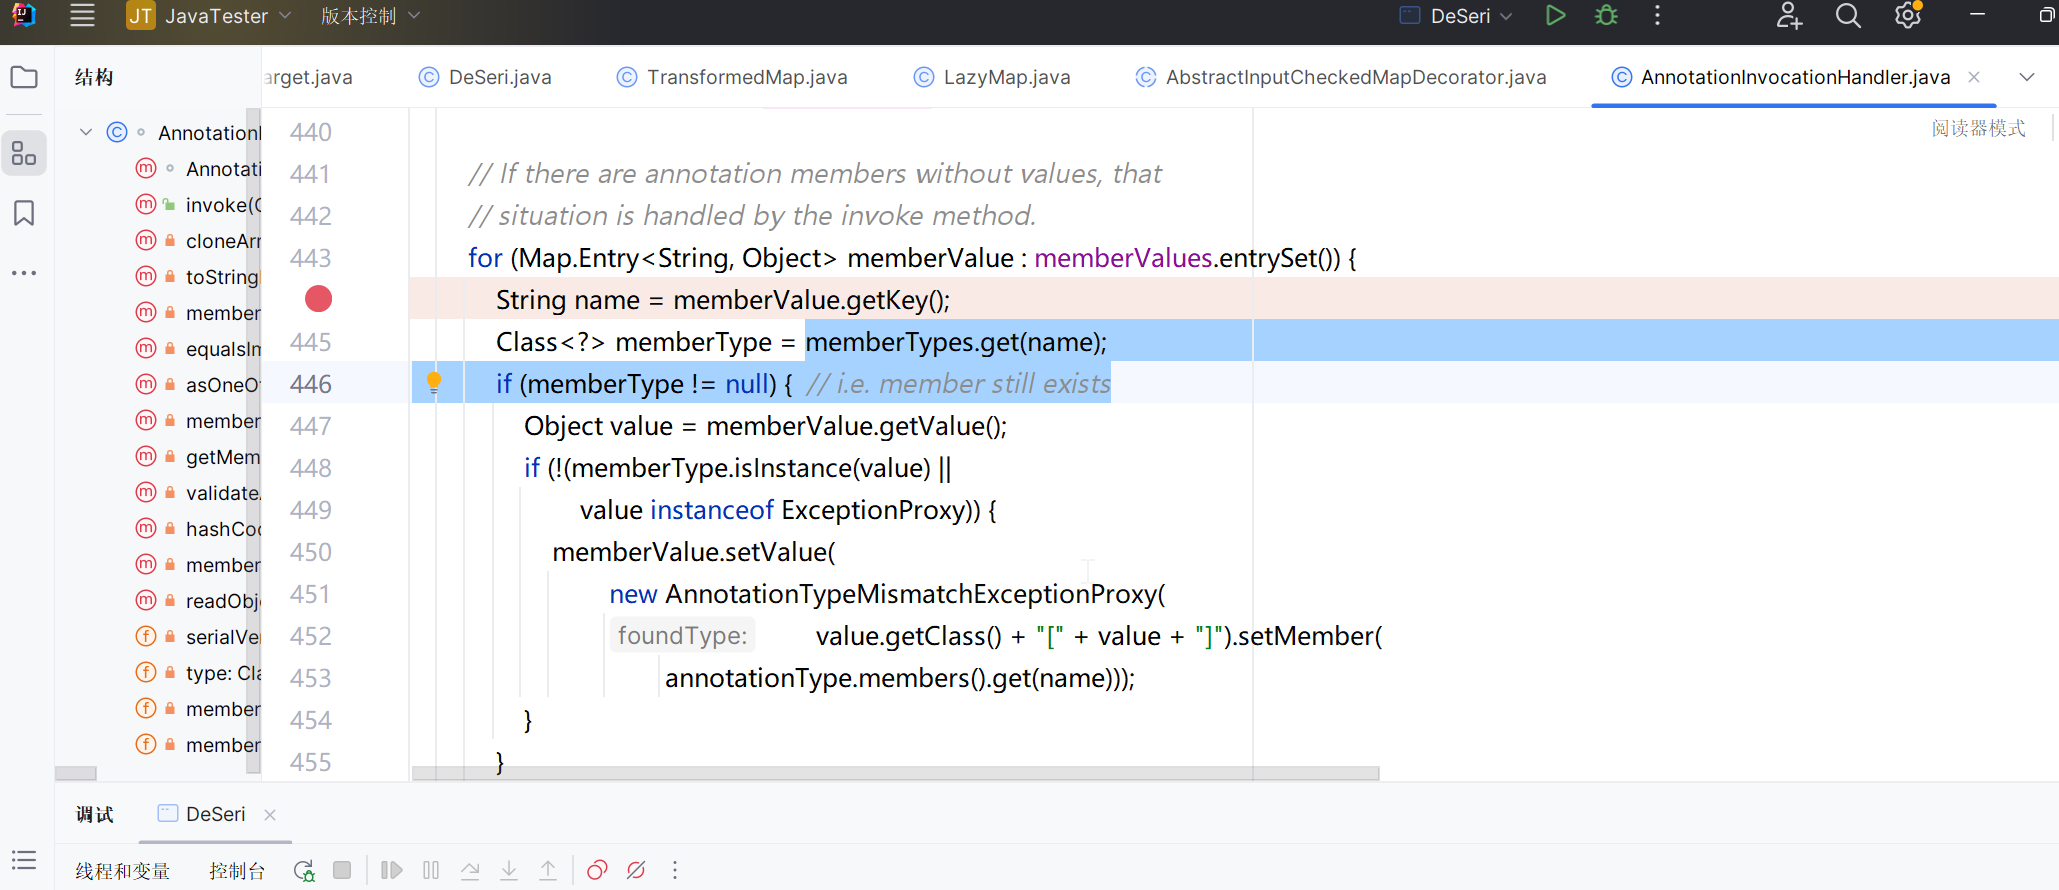Collapse the AnnotationInvocationHandler structure tree node
2059x890 pixels.
point(86,132)
